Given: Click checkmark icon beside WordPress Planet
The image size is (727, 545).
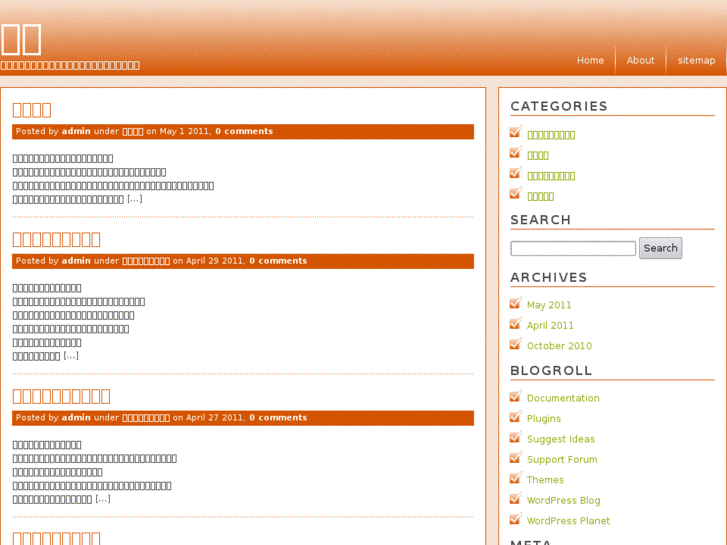Looking at the screenshot, I should 516,519.
